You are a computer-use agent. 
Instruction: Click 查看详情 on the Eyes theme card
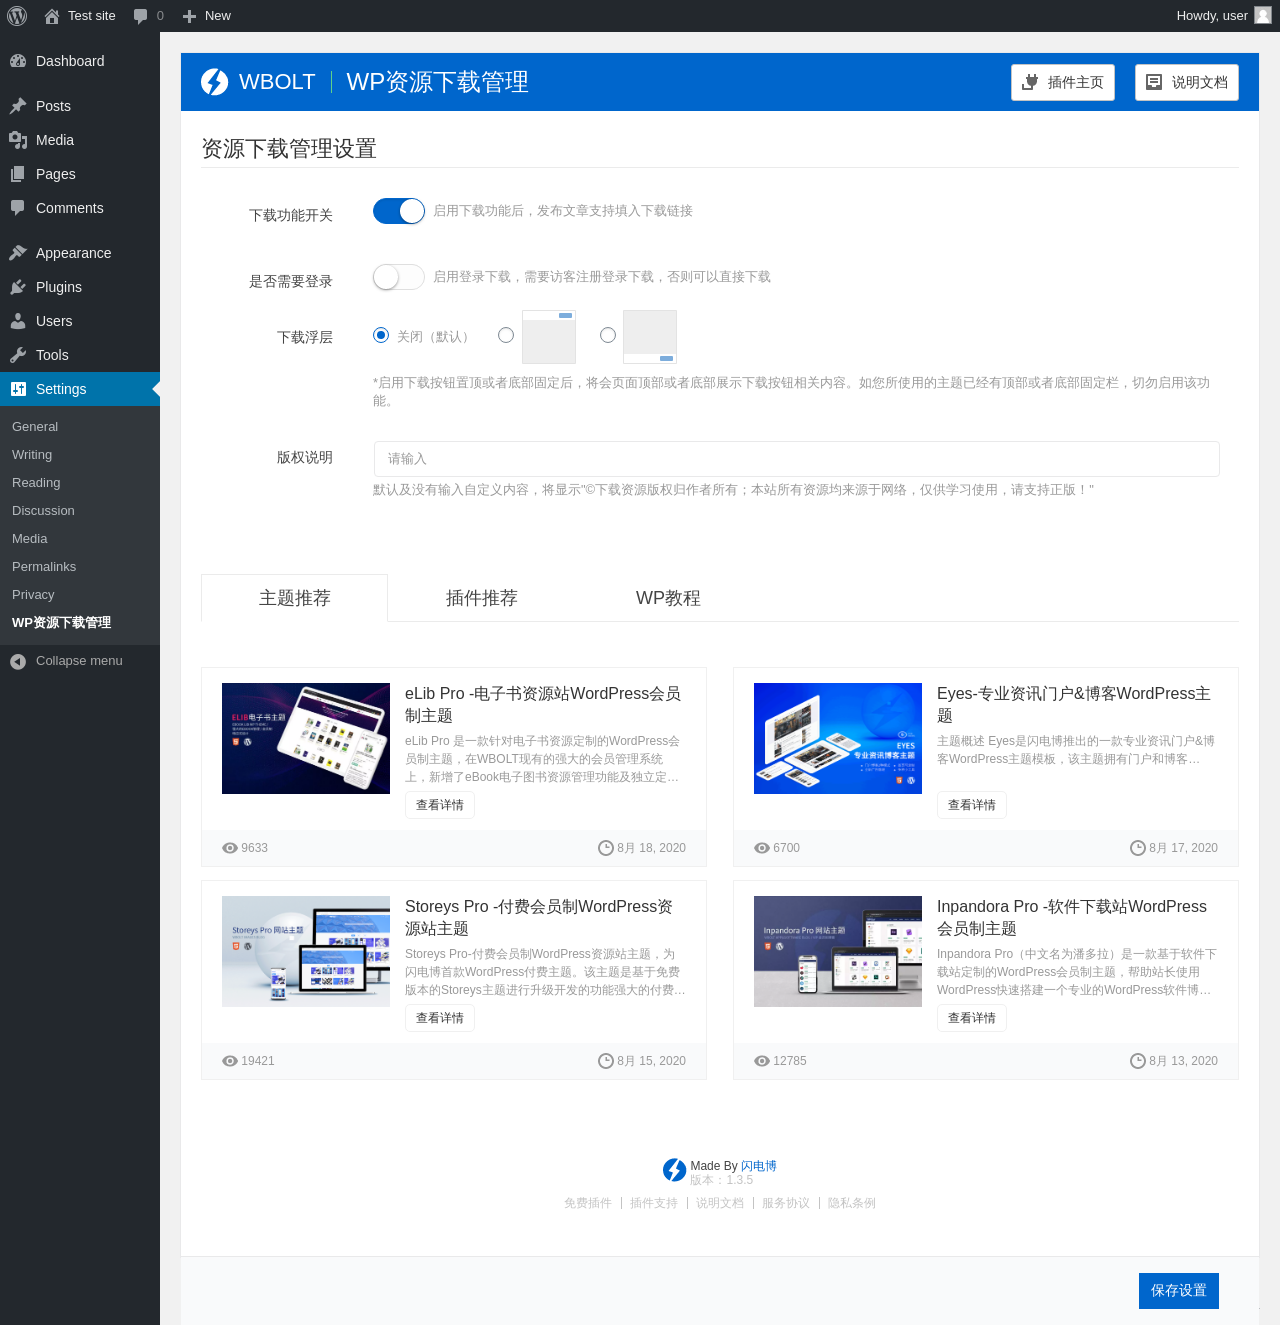(972, 805)
